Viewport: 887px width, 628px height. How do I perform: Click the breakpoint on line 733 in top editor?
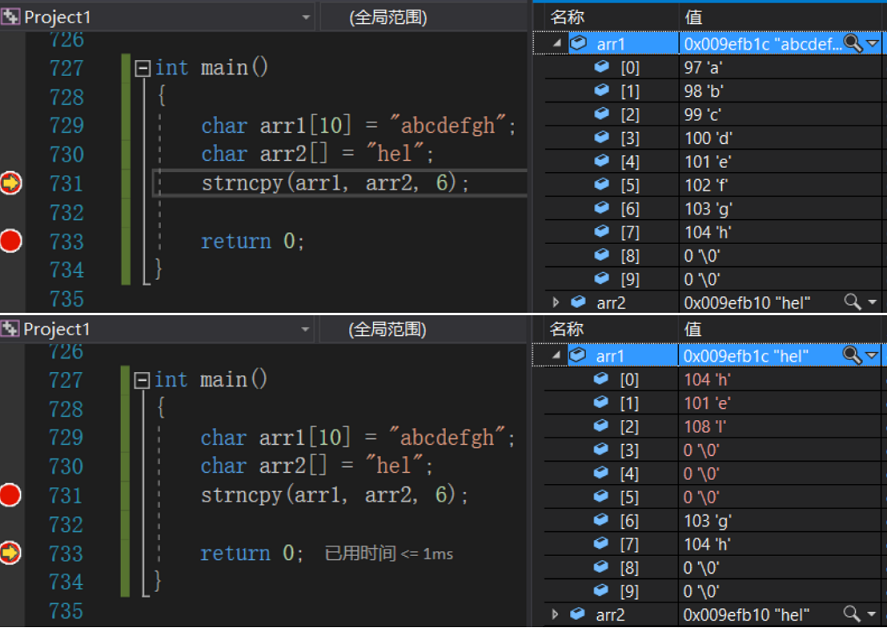[11, 241]
